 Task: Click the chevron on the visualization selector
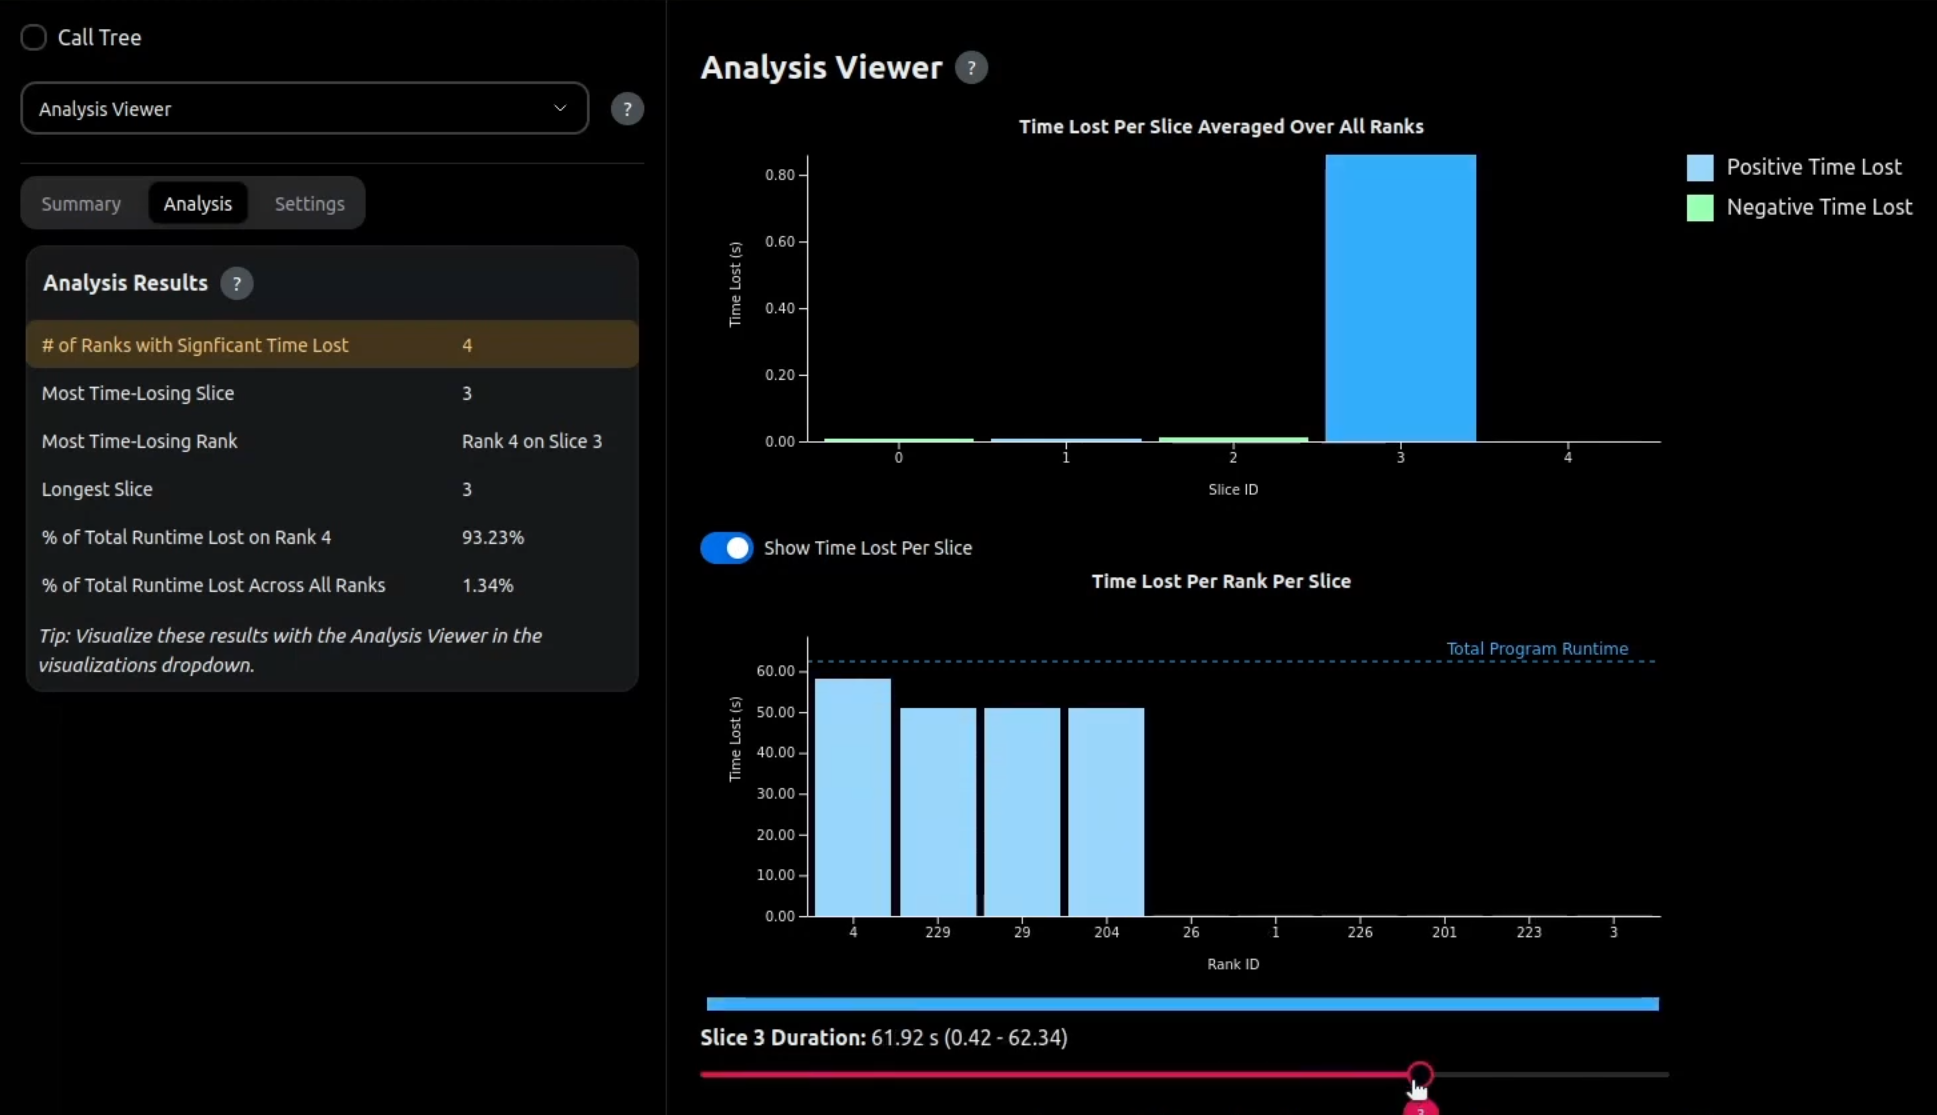[x=559, y=108]
